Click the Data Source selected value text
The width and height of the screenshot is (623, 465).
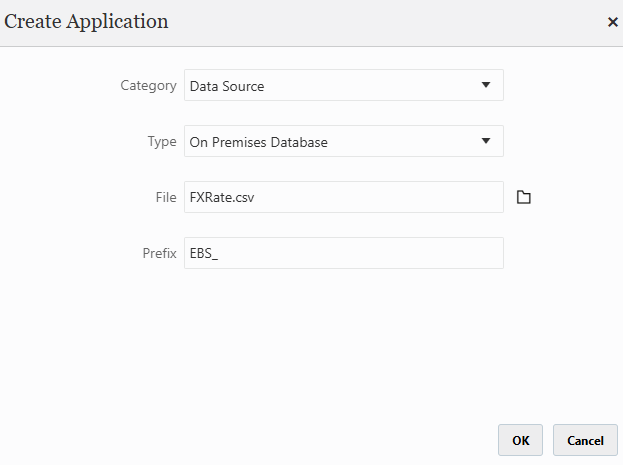(x=227, y=86)
